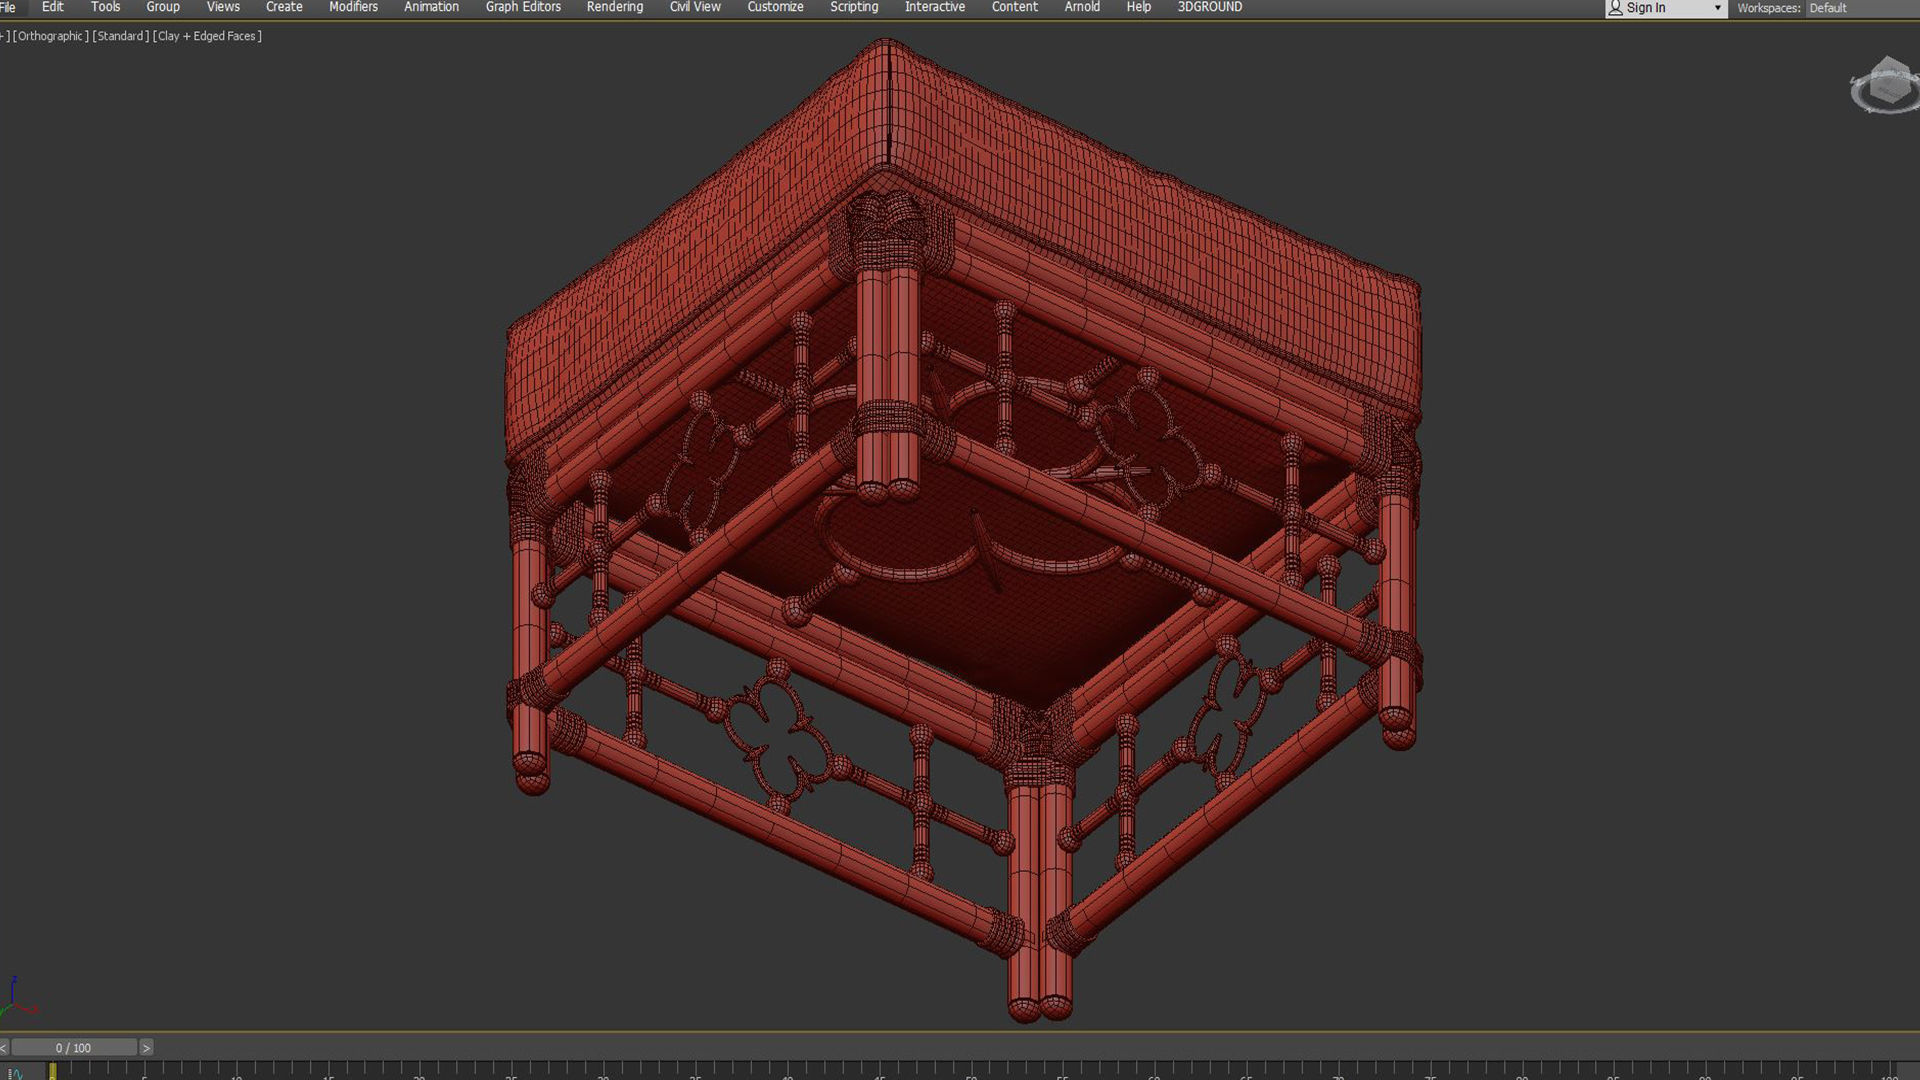This screenshot has height=1080, width=1920.
Task: Open the Mini Curve Editor icon
Action: click(14, 1074)
